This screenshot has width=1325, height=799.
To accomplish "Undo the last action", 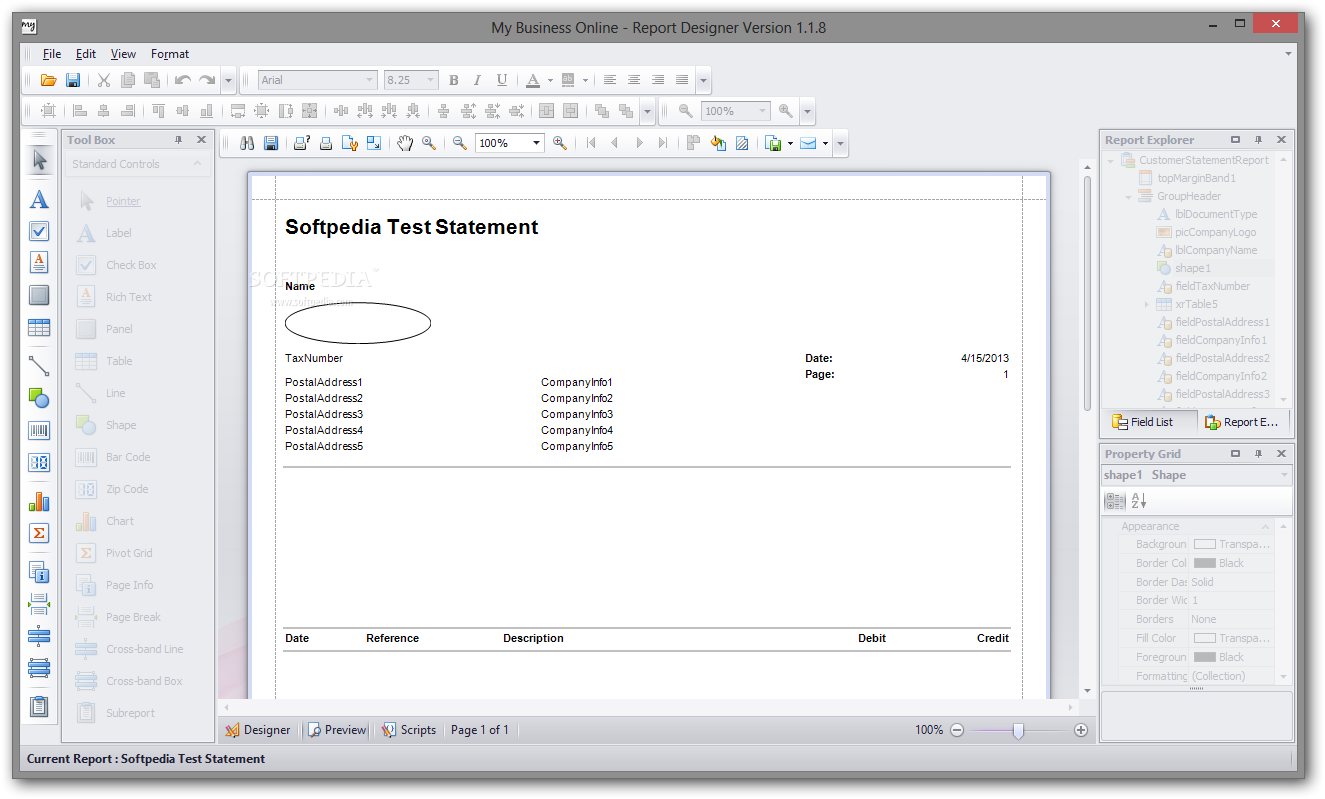I will [x=183, y=80].
